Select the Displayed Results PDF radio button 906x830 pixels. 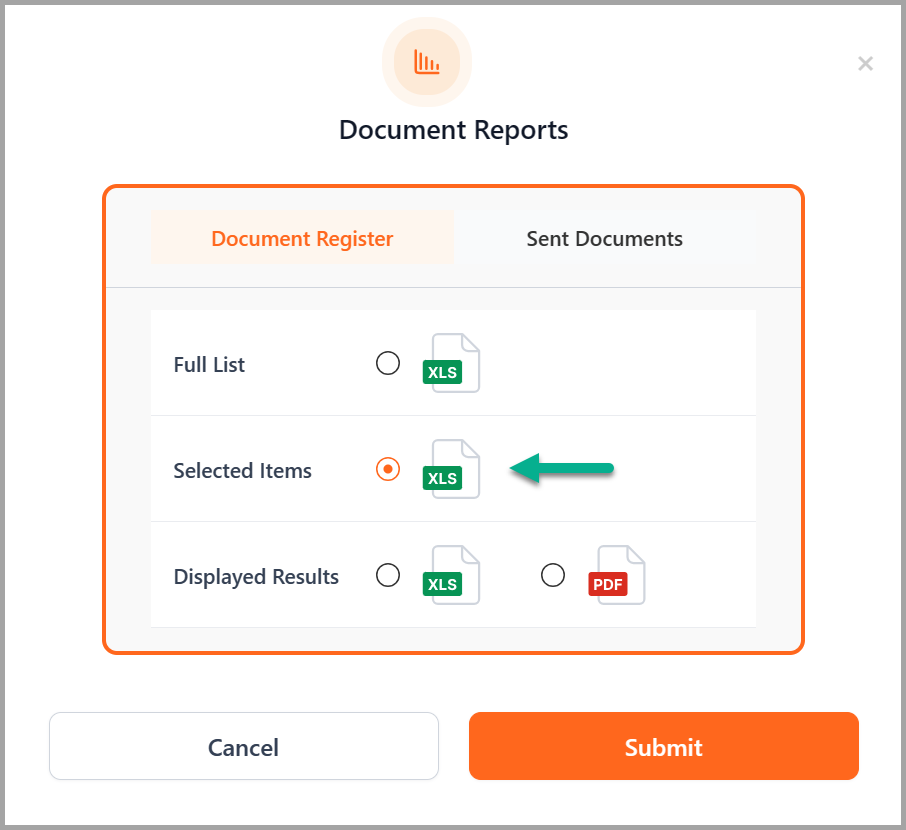click(x=553, y=575)
